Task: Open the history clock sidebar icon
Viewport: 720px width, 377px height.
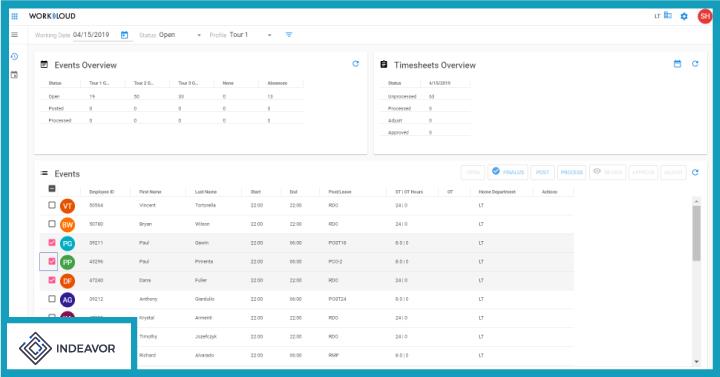Action: pyautogui.click(x=15, y=56)
